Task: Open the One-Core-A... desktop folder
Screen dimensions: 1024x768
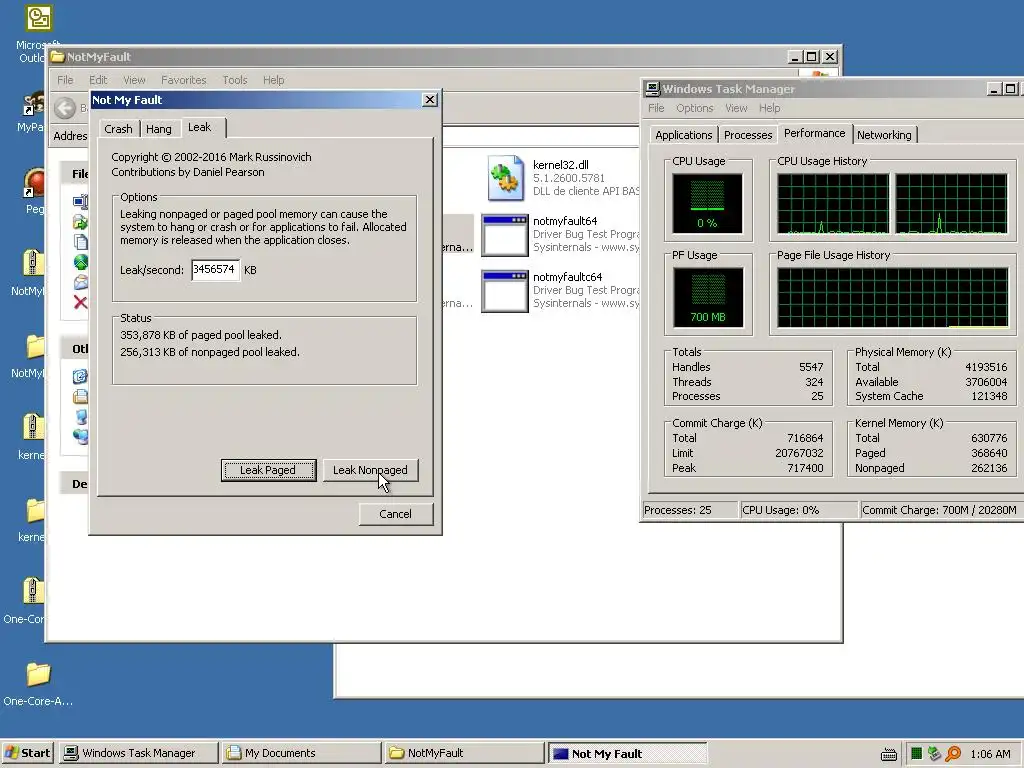Action: pyautogui.click(x=38, y=674)
